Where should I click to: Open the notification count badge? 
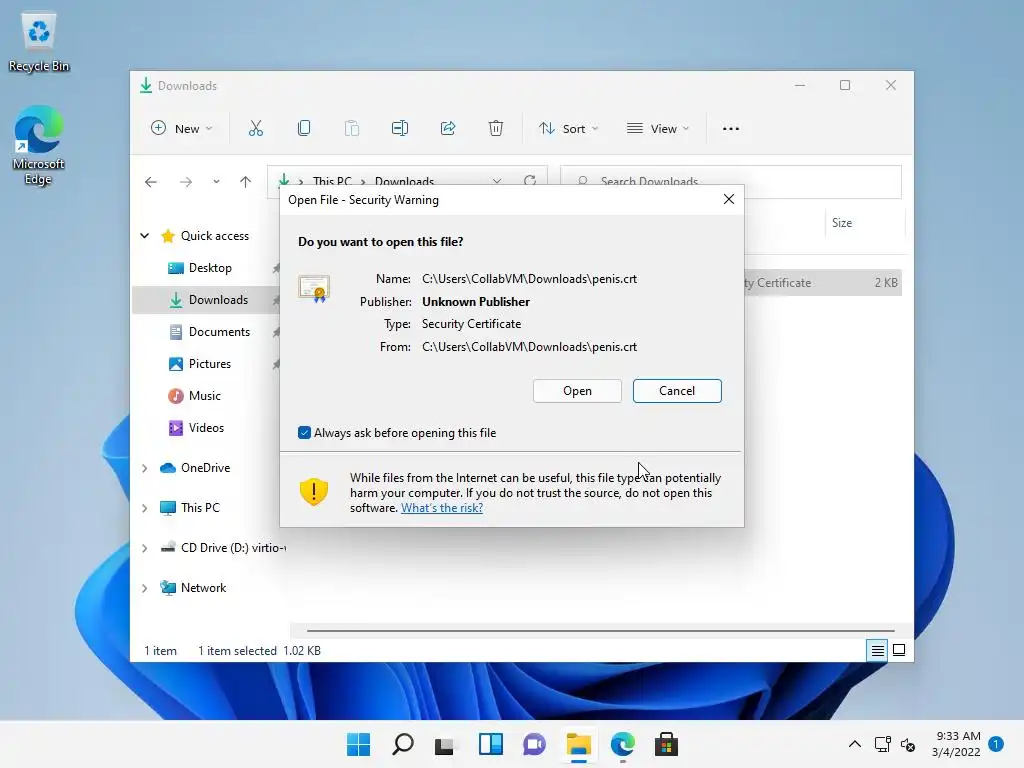click(x=996, y=743)
